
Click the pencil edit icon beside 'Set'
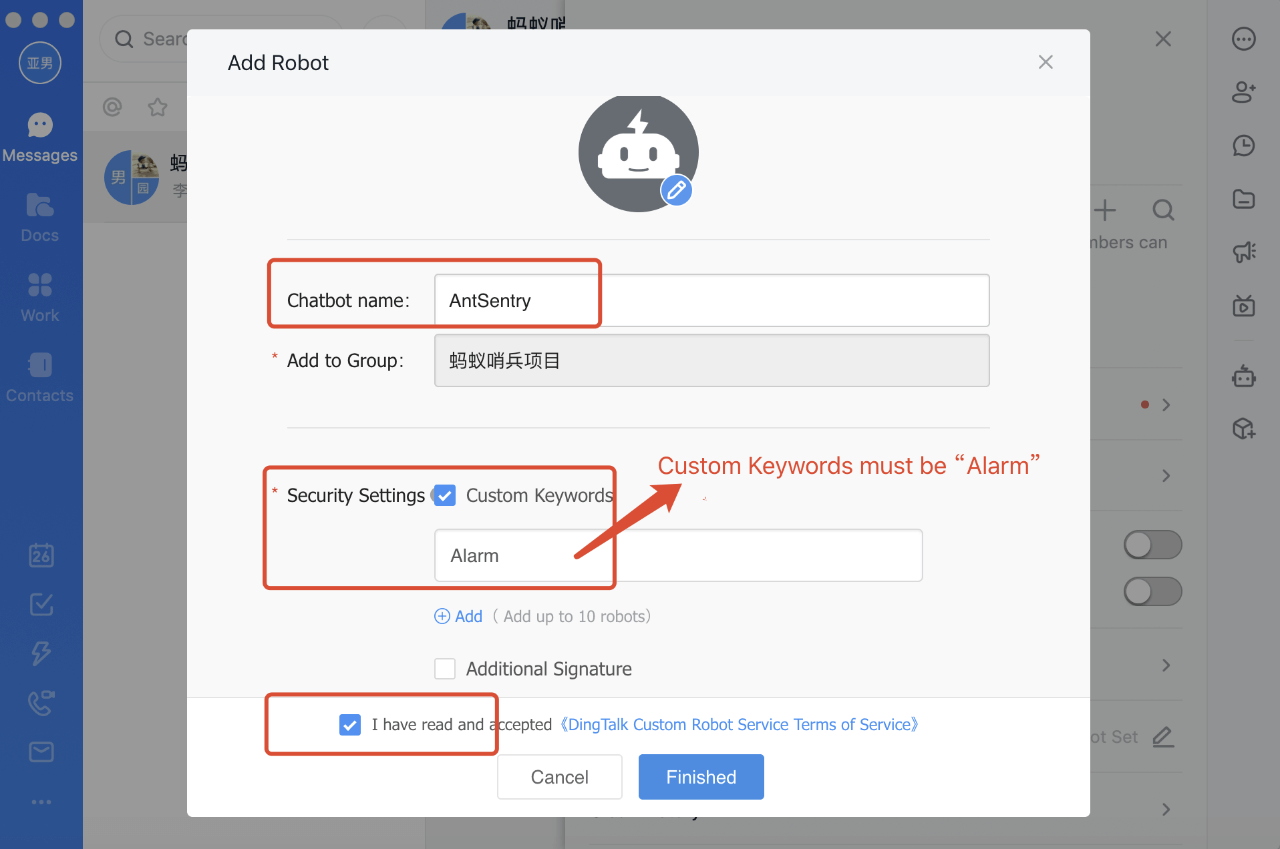click(x=1162, y=737)
